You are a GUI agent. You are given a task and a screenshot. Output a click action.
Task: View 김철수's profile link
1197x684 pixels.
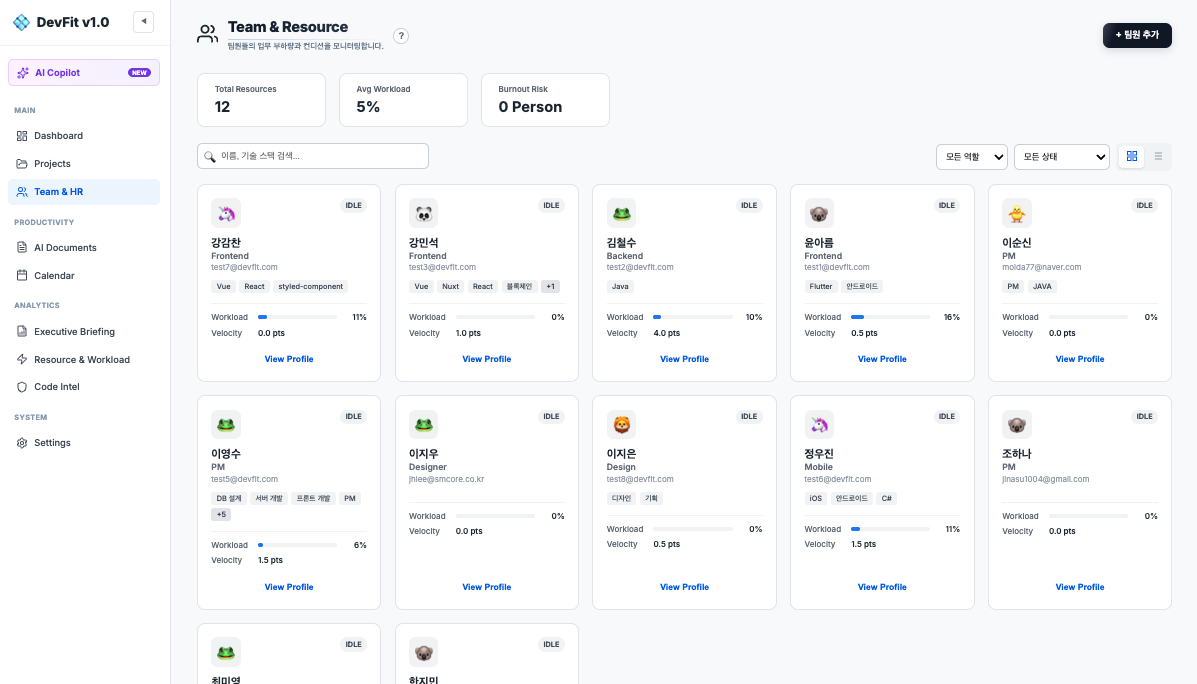click(x=684, y=358)
